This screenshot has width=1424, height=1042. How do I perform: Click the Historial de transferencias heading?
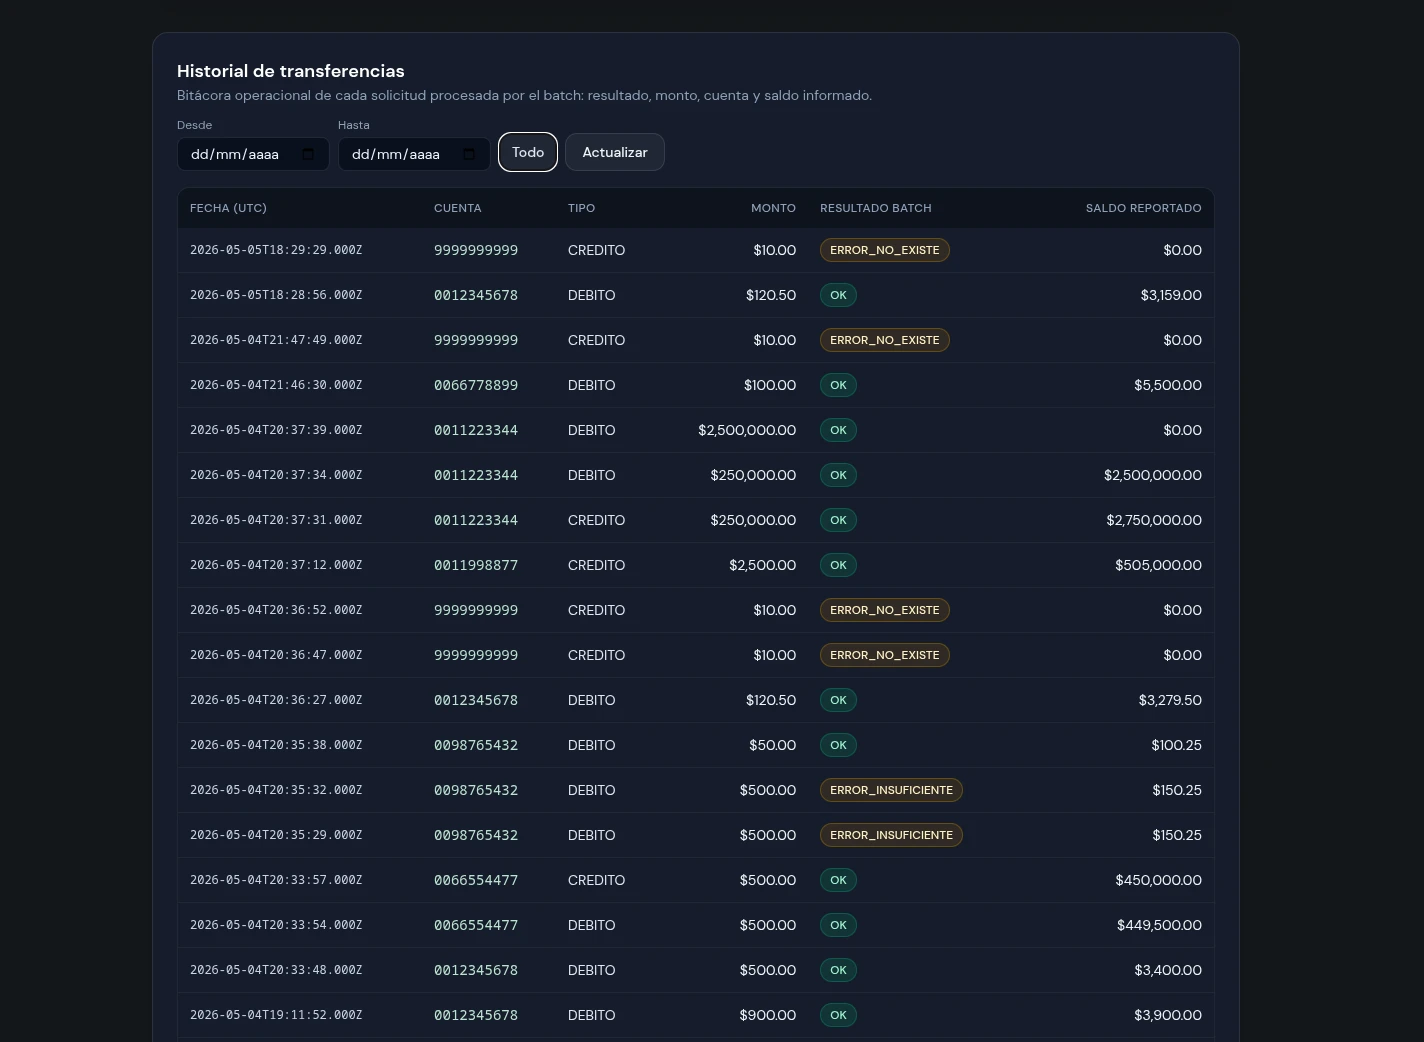pos(291,71)
